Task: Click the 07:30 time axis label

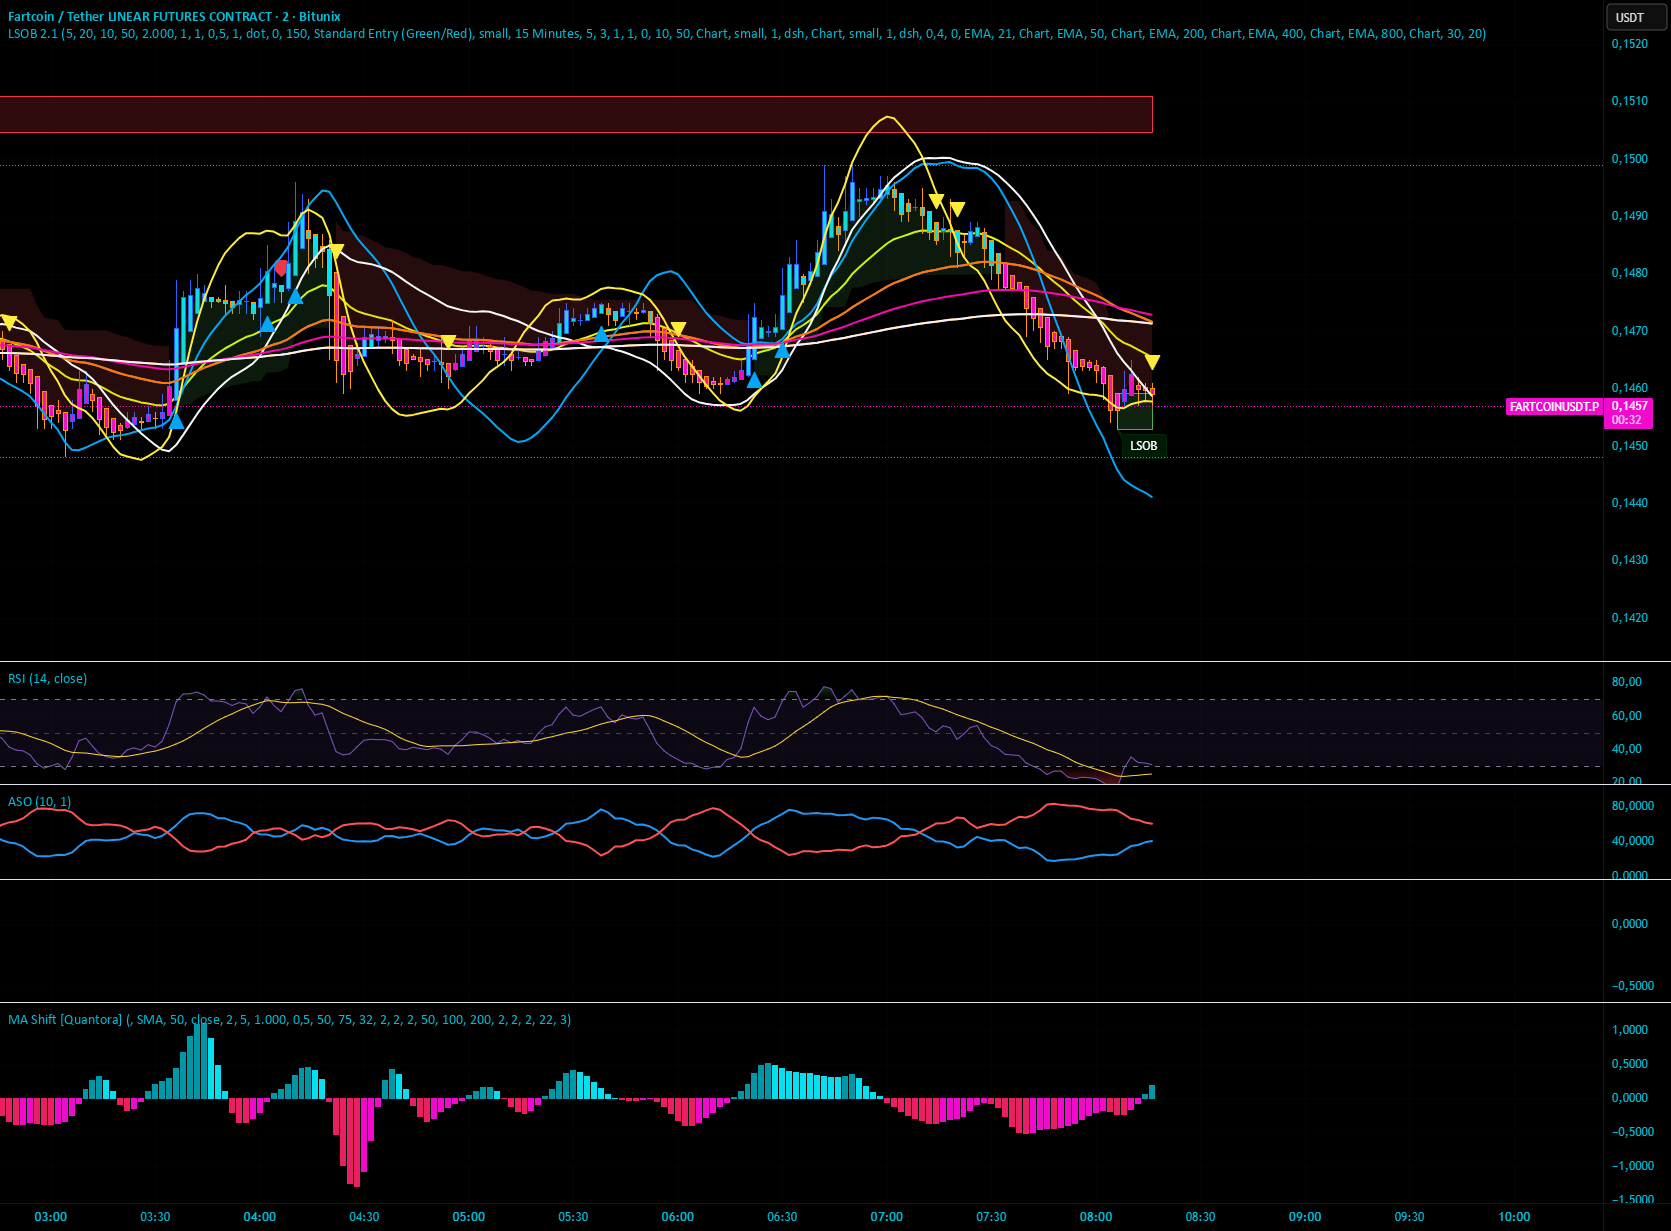Action: tap(991, 1217)
